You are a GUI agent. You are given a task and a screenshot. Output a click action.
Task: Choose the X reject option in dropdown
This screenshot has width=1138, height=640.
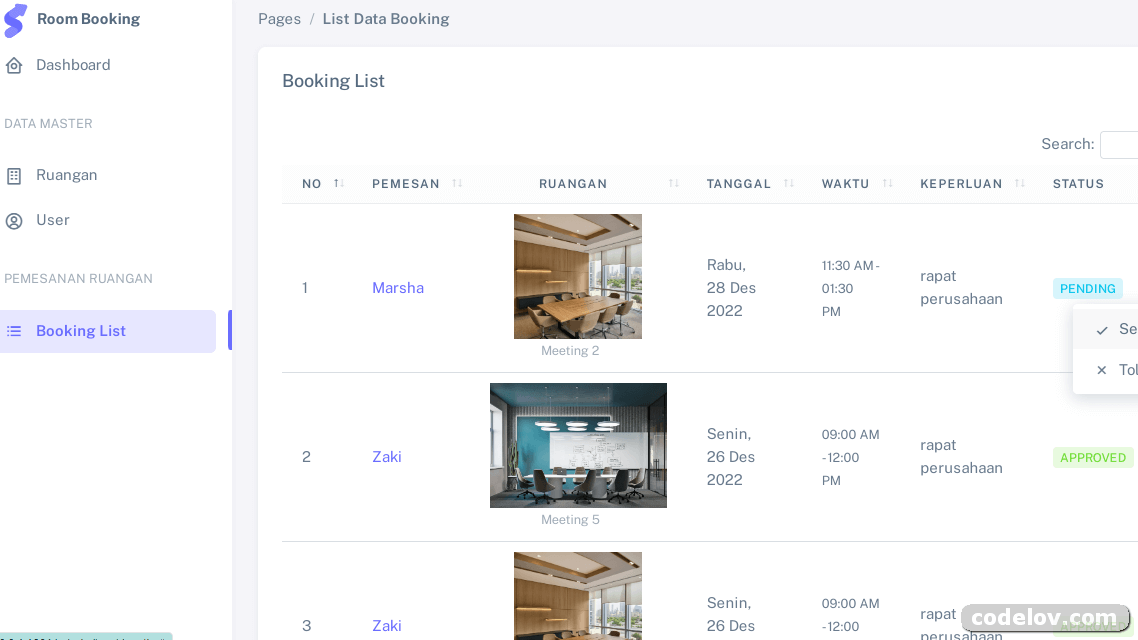tap(1106, 370)
